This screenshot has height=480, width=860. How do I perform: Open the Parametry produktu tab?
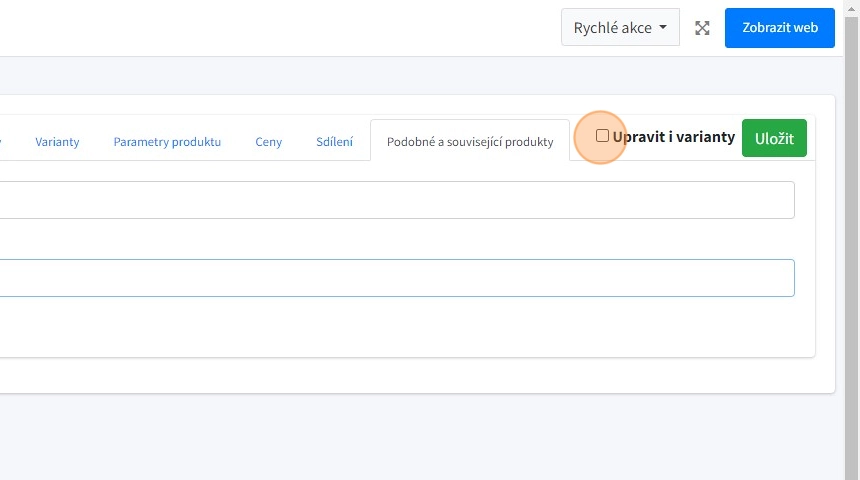click(167, 142)
